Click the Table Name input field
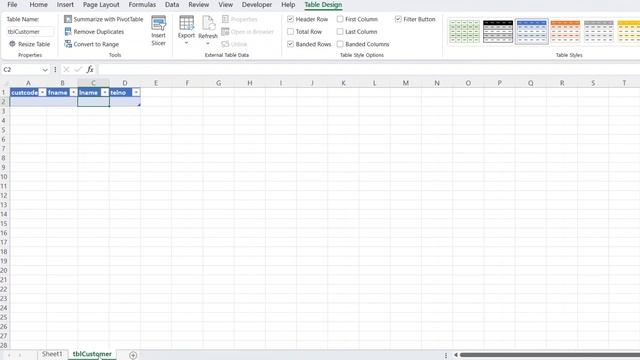Viewport: 640px width, 360px height. [x=30, y=31]
